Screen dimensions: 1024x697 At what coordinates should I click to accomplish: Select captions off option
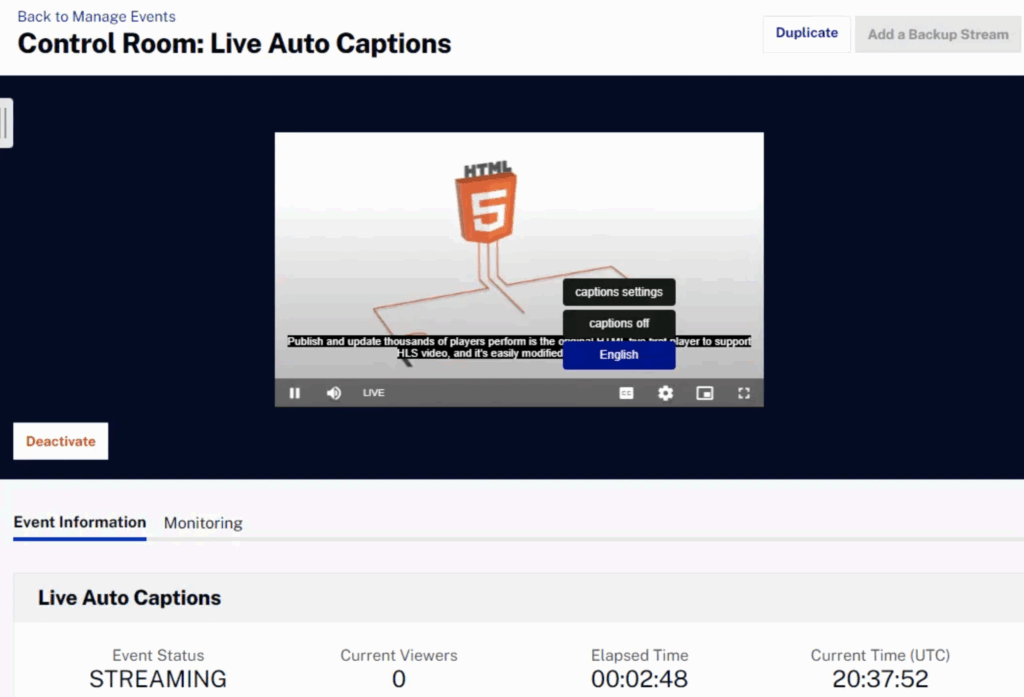(x=618, y=323)
